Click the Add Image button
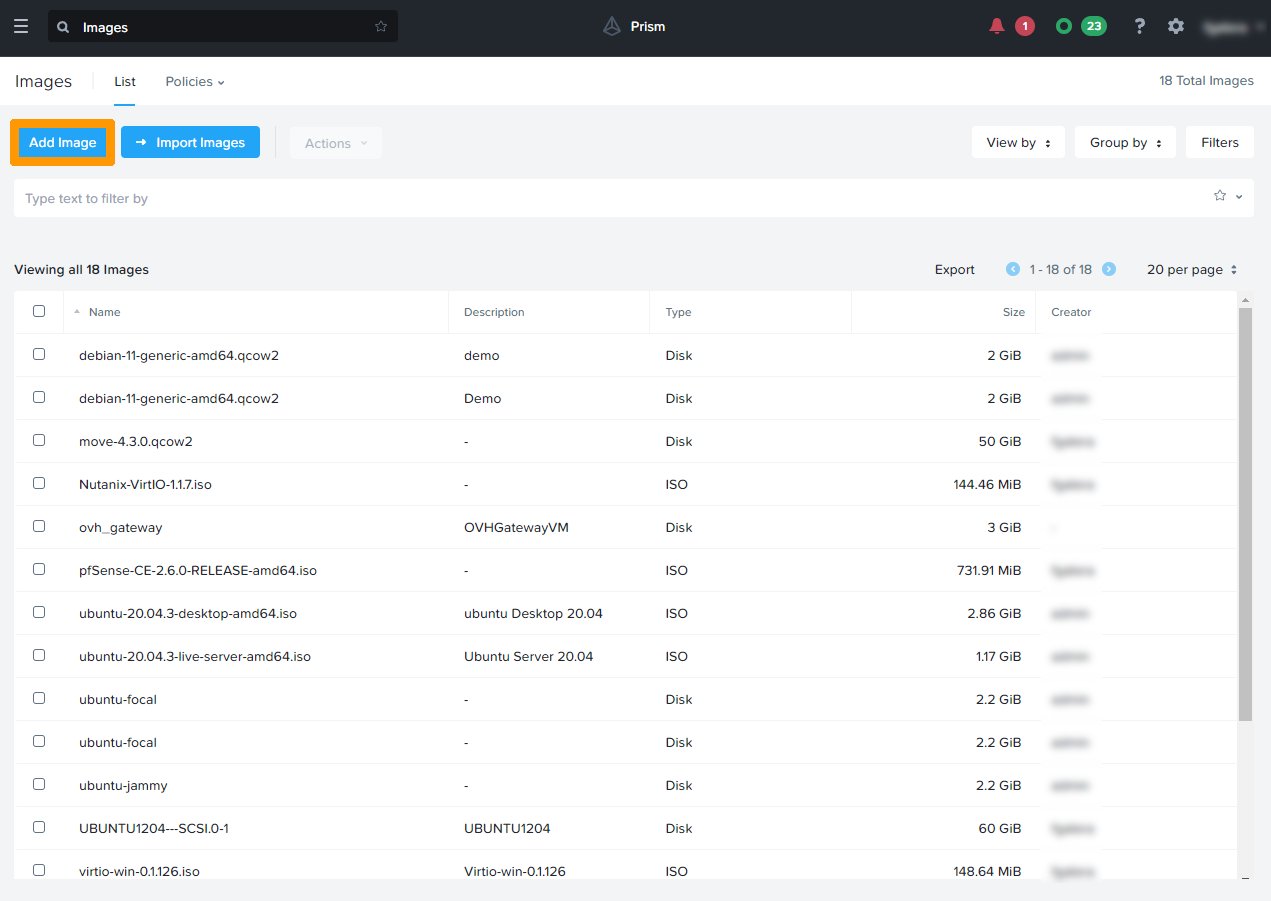The image size is (1271, 901). (63, 143)
